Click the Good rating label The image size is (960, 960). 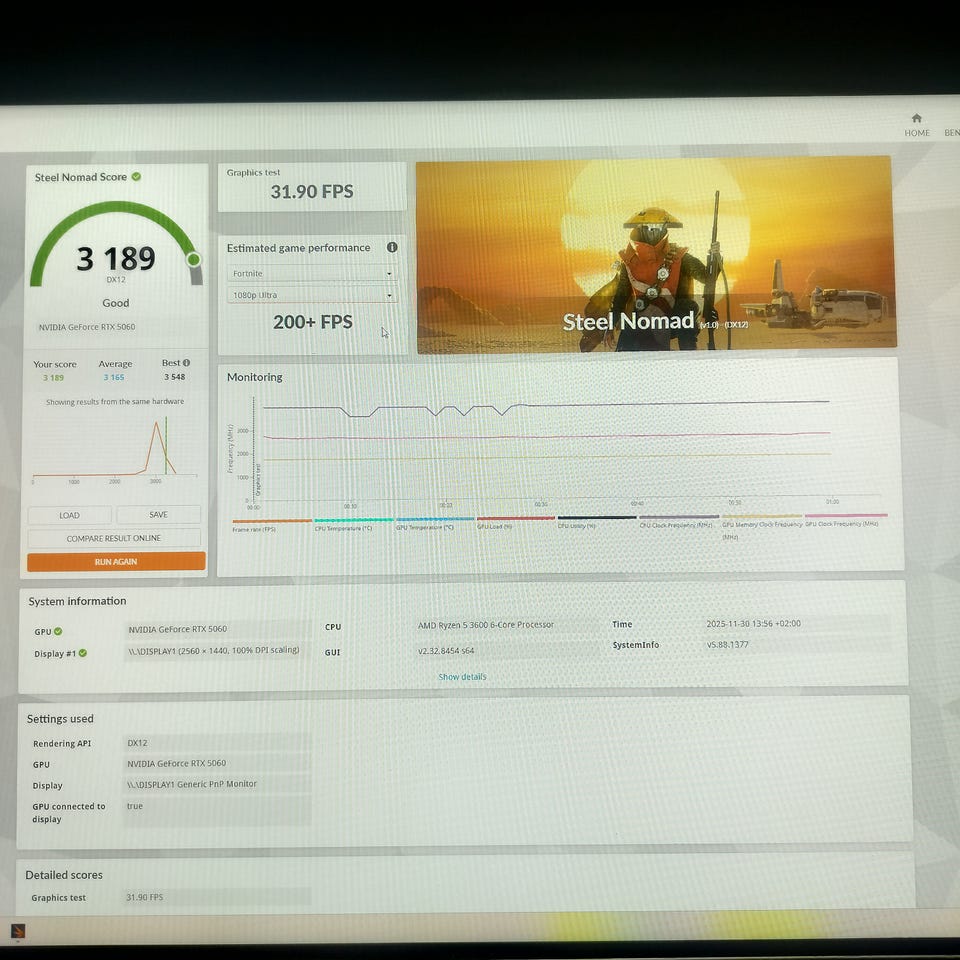coord(116,302)
